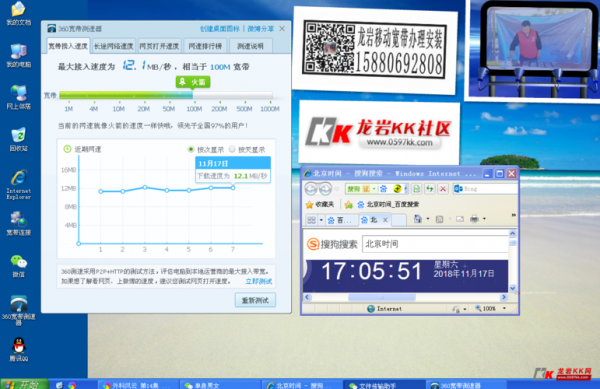Click the 立即测试 link
The width and height of the screenshot is (600, 389).
pyautogui.click(x=258, y=282)
